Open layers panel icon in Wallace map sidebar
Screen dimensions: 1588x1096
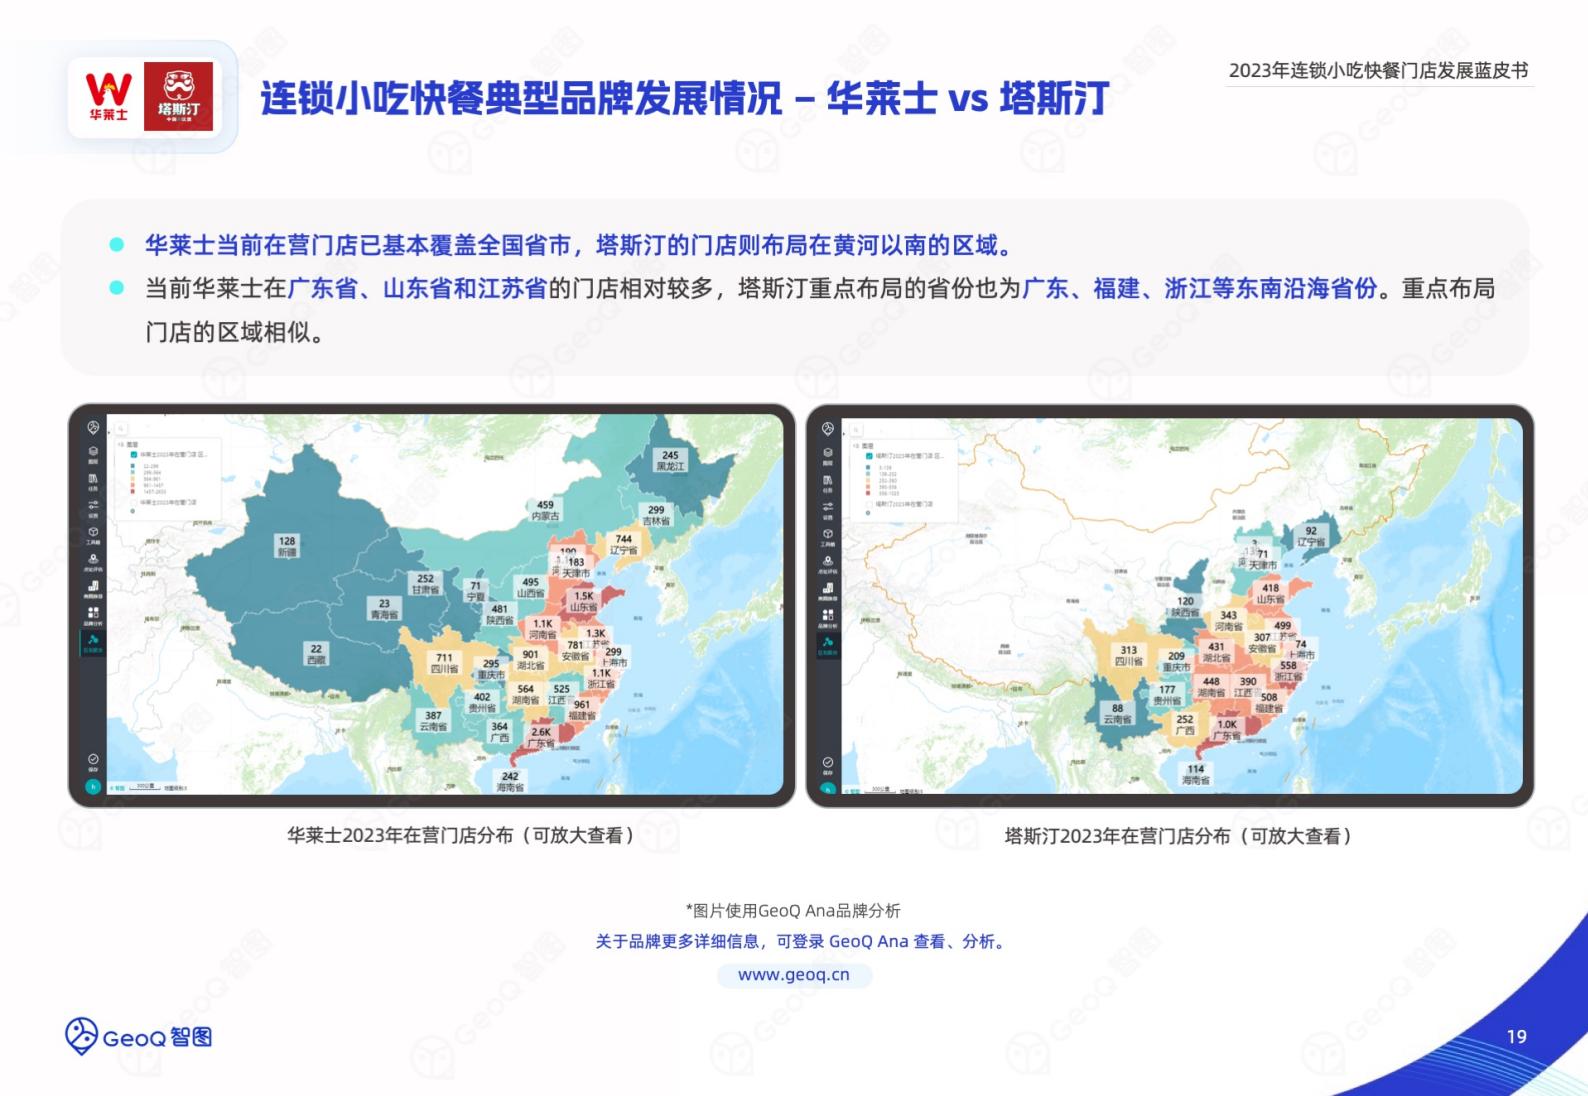click(x=93, y=452)
